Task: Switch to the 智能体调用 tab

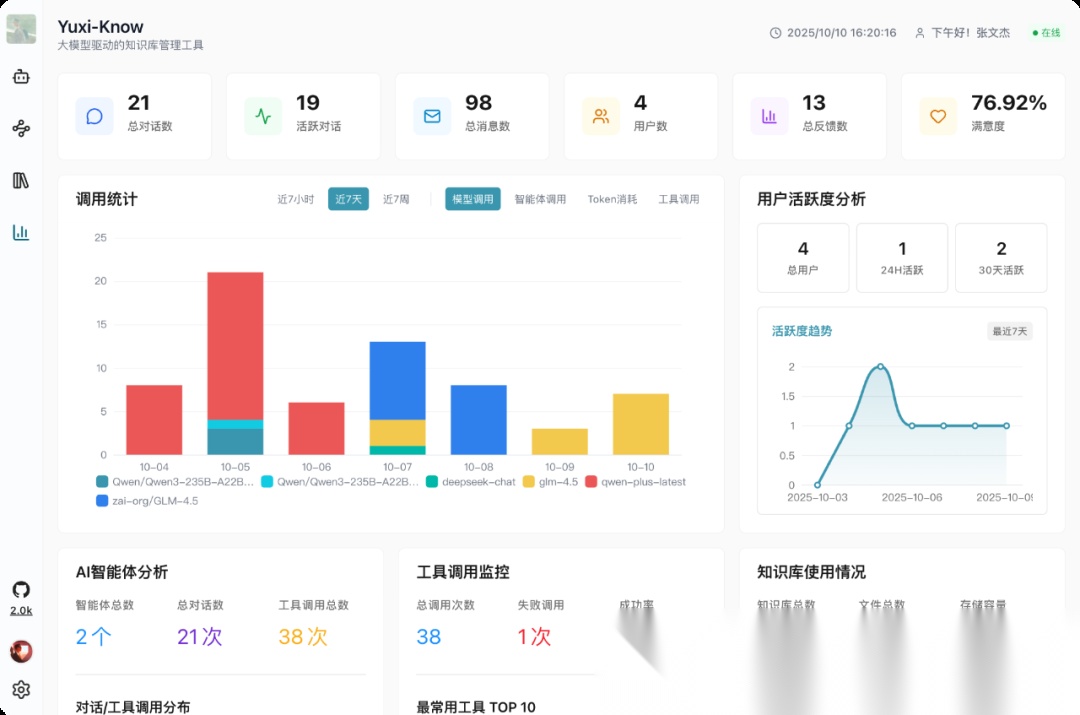Action: 539,199
